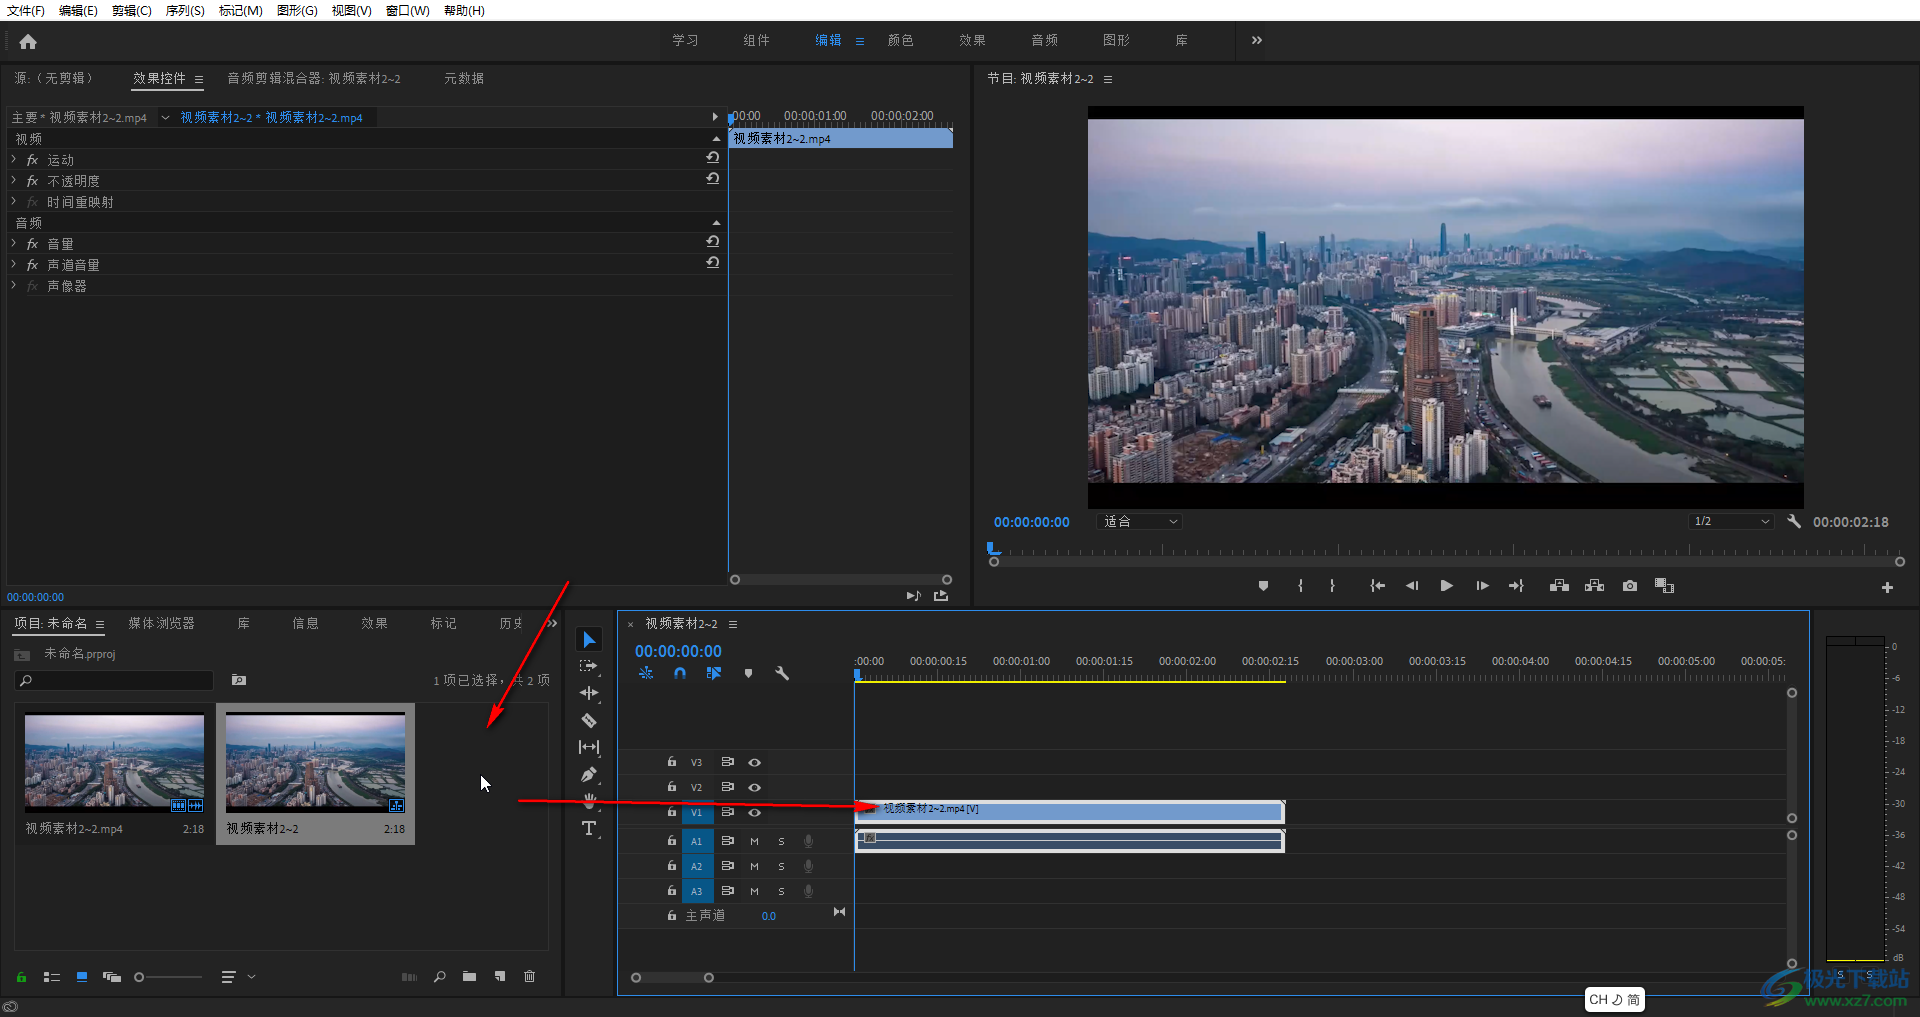Select the Razor tool
Image resolution: width=1920 pixels, height=1017 pixels.
tap(589, 720)
